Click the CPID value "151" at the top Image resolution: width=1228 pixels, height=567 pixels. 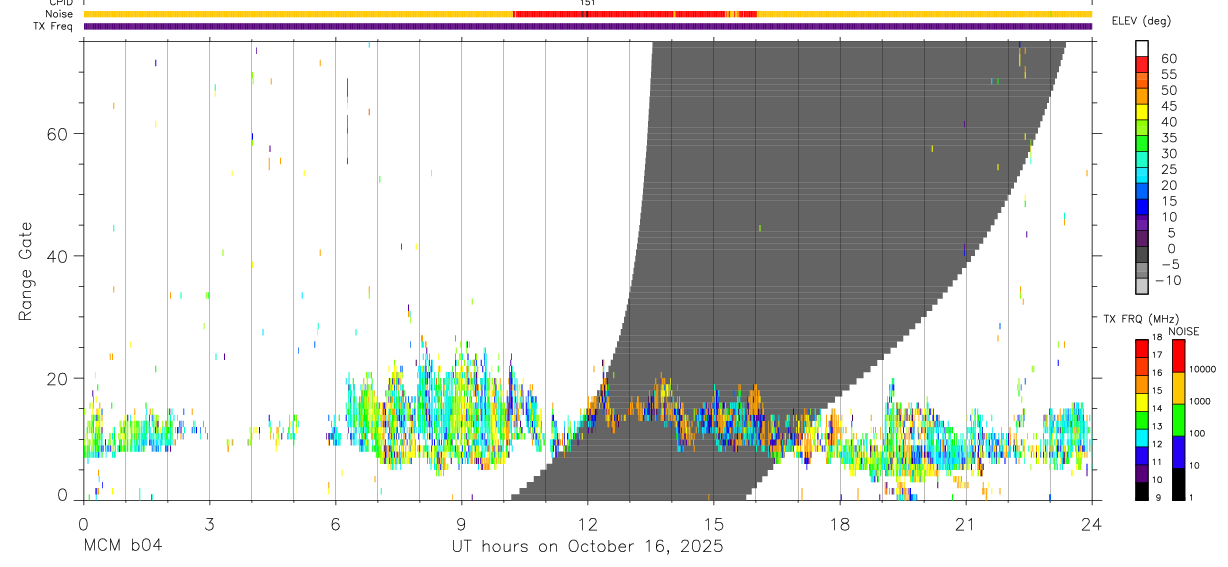(587, 3)
